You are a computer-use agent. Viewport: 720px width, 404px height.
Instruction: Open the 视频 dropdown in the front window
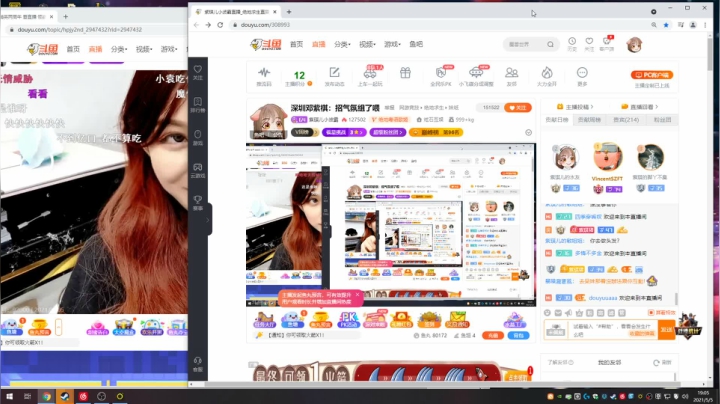[367, 45]
